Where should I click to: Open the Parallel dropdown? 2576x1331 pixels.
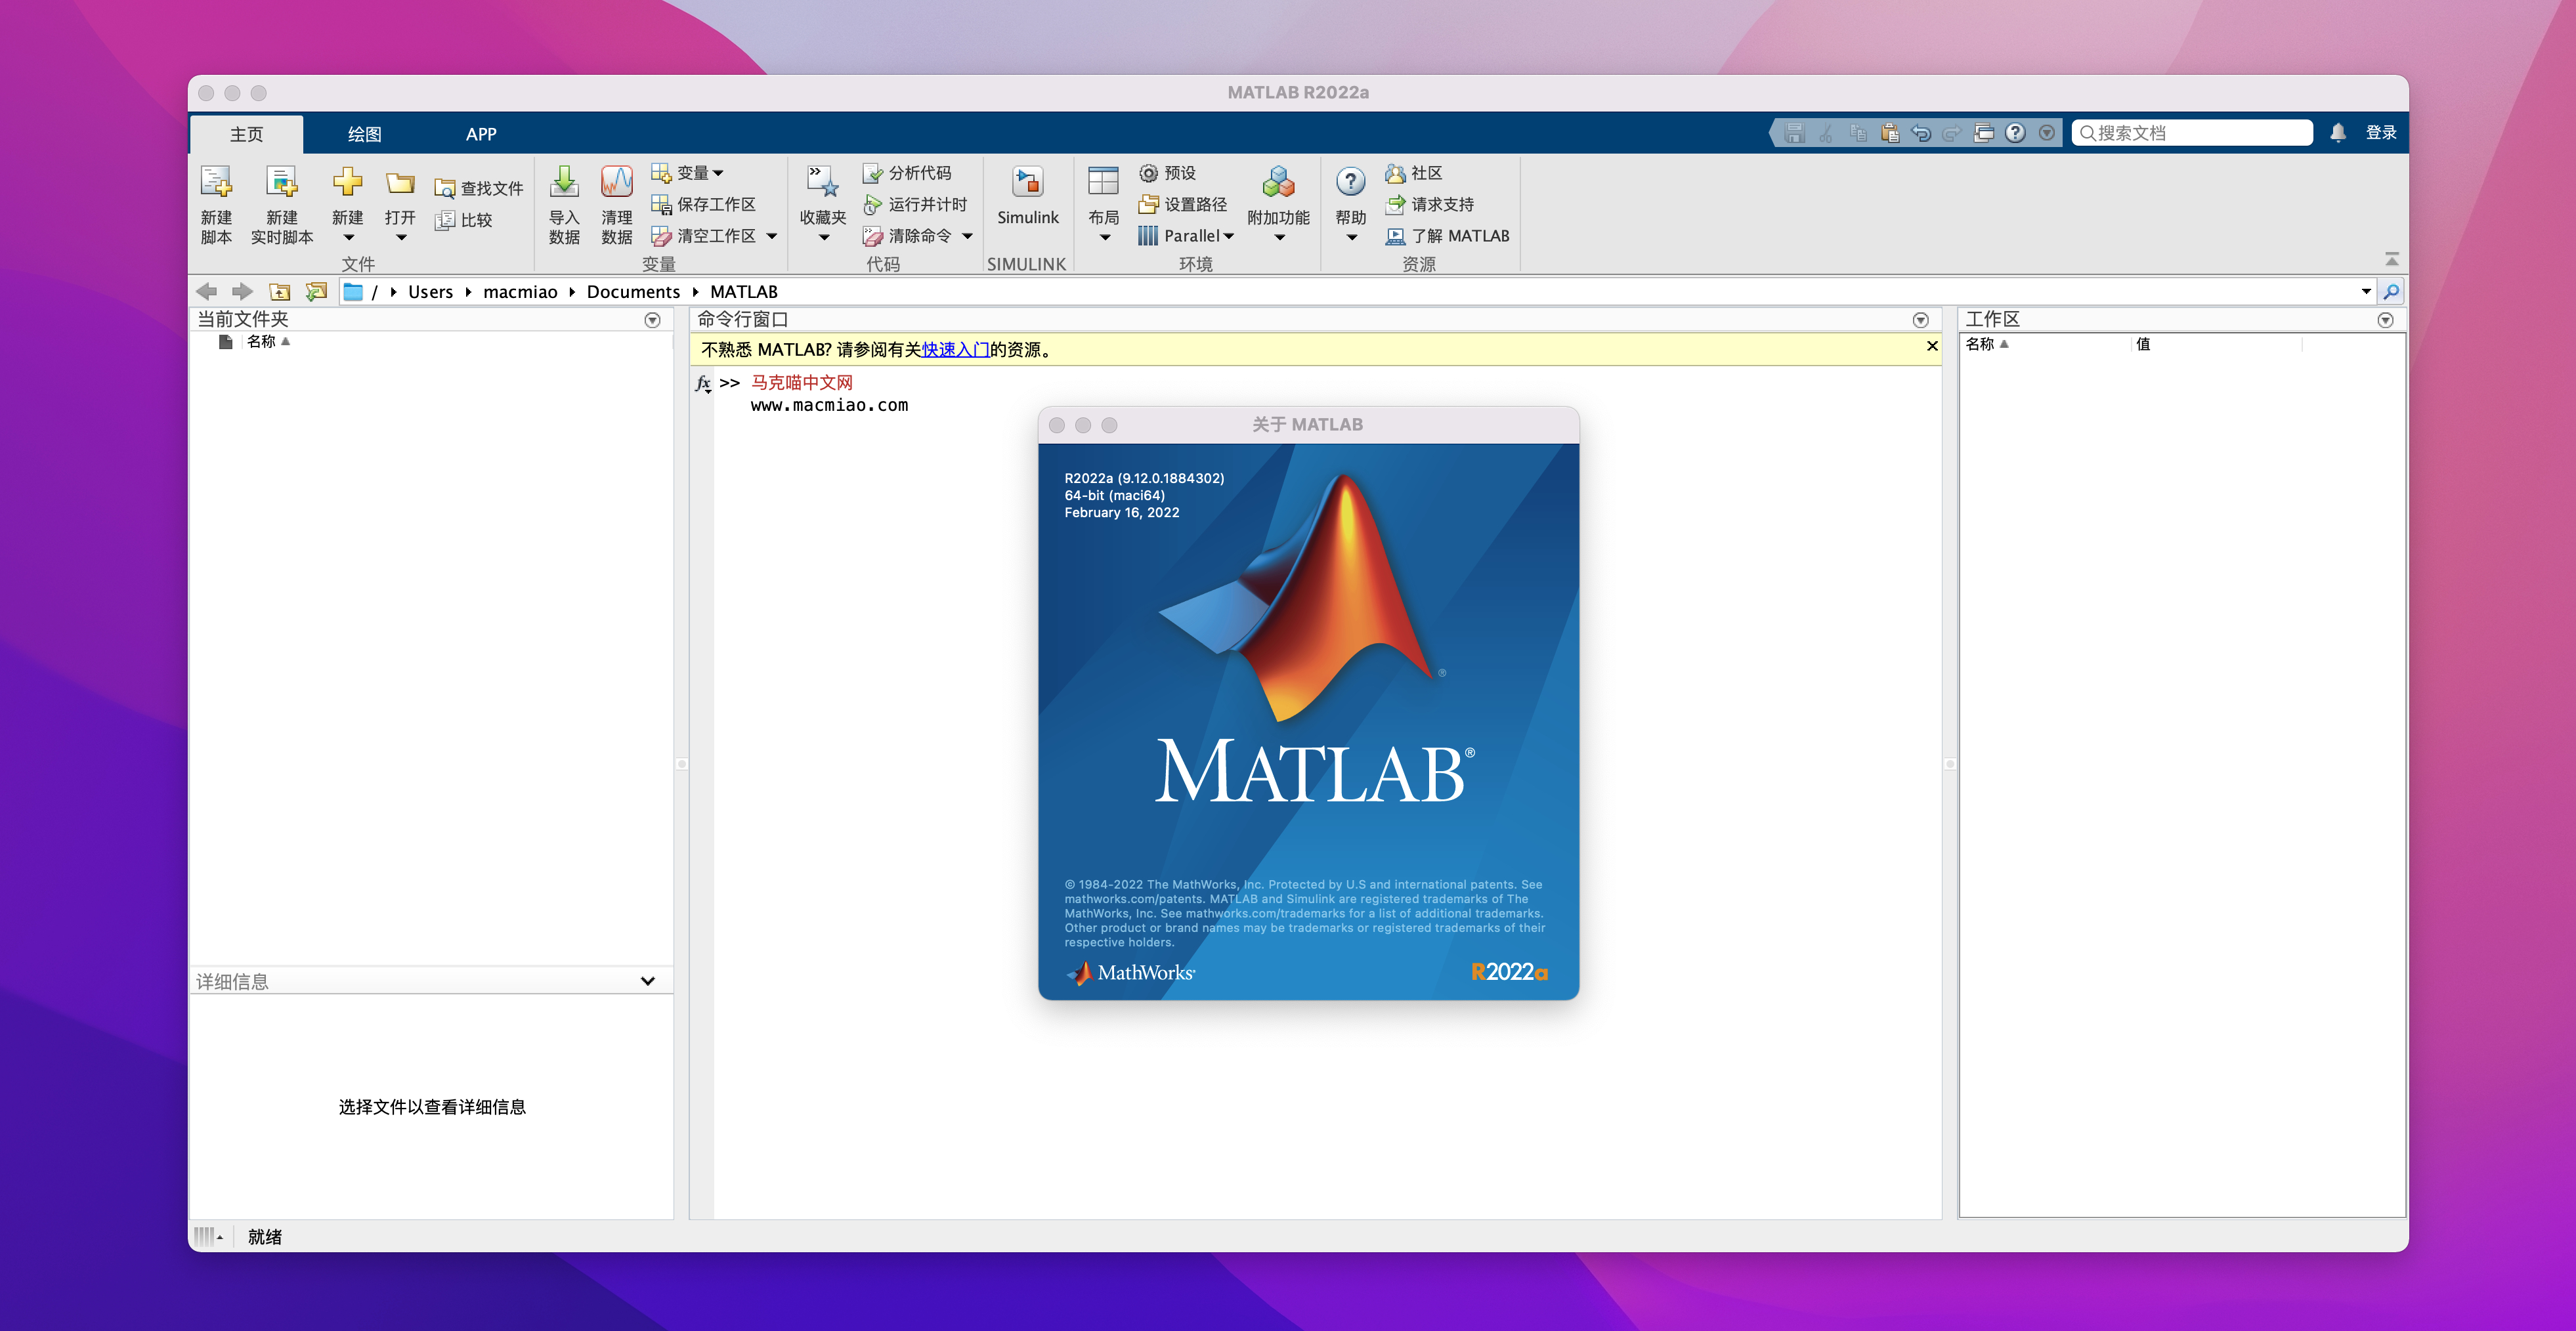(1187, 236)
